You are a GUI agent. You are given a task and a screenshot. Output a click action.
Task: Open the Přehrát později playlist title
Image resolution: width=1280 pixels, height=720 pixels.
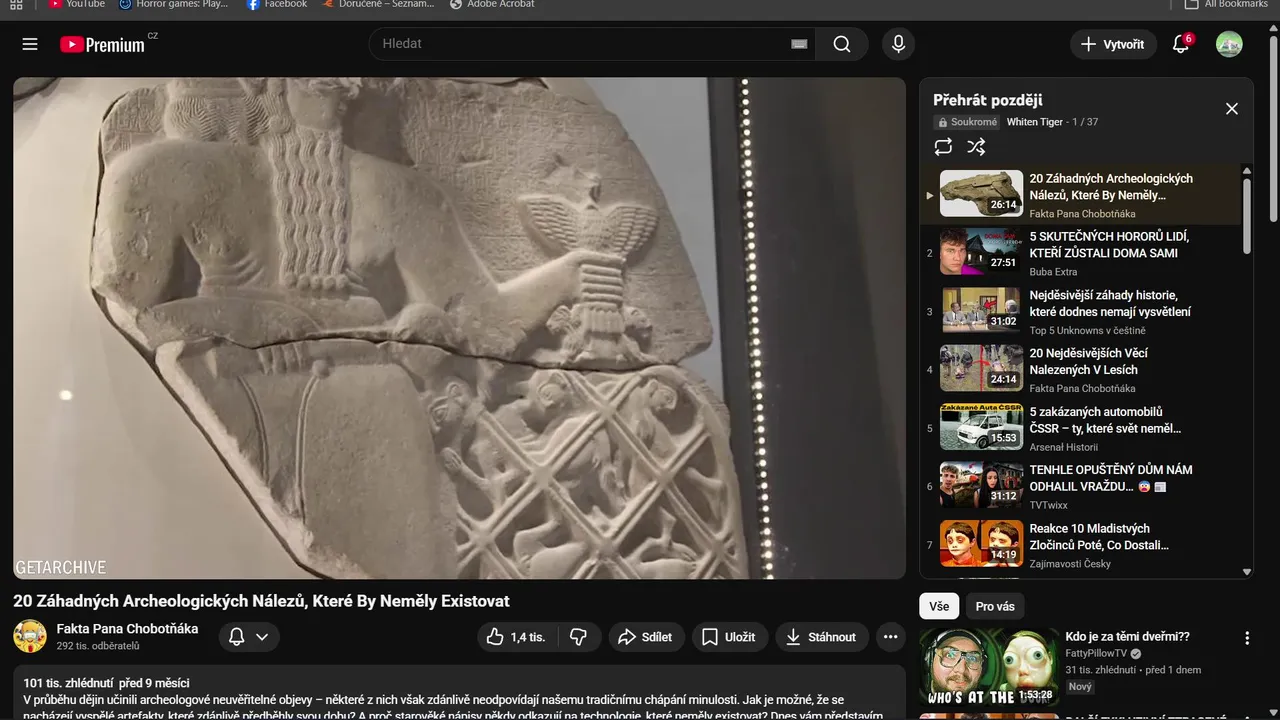click(988, 100)
